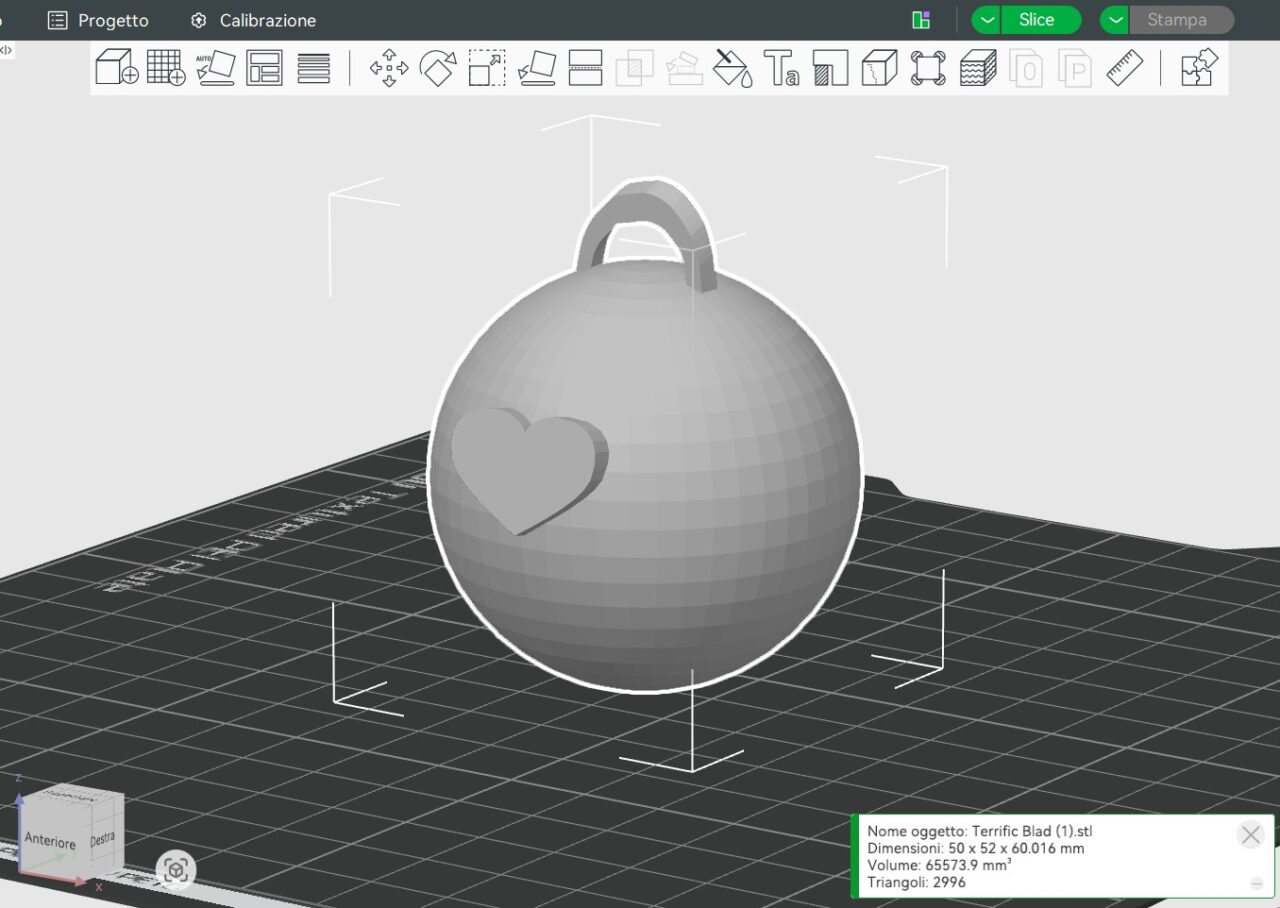The width and height of the screenshot is (1280, 908).
Task: Open the Cut tool
Action: click(x=585, y=68)
